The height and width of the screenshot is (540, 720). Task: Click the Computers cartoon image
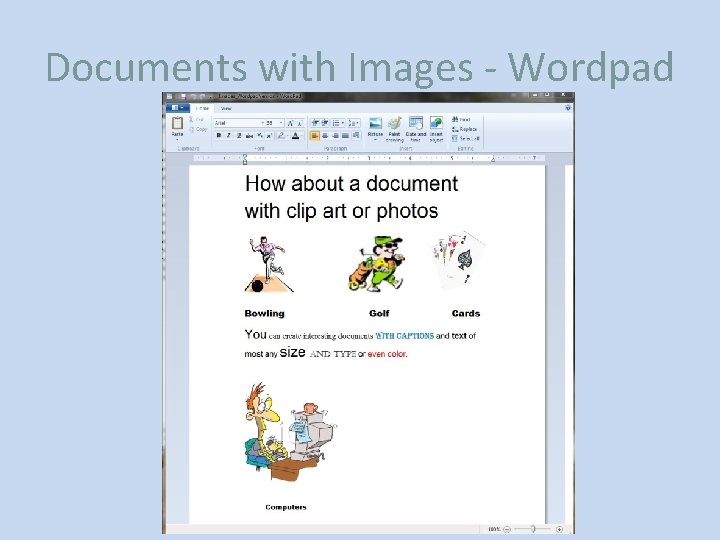click(x=290, y=432)
